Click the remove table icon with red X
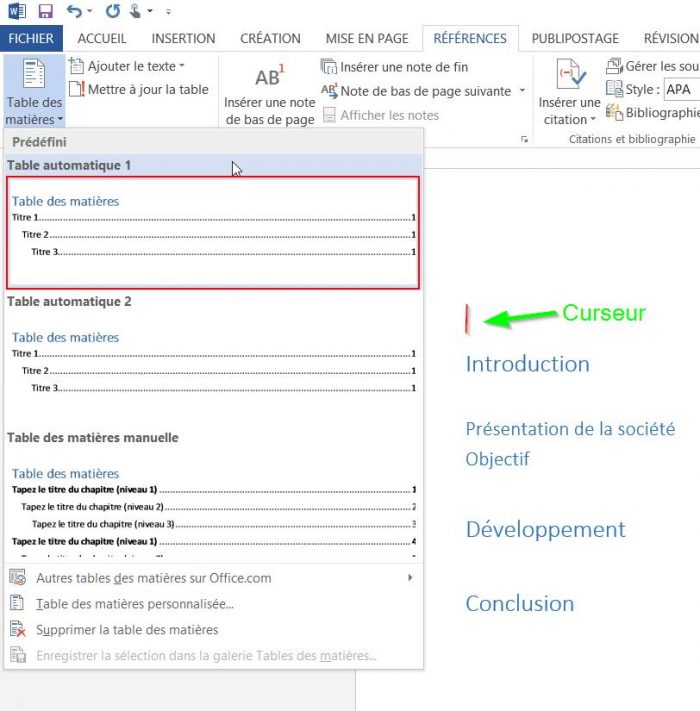This screenshot has width=700, height=711. (x=18, y=629)
